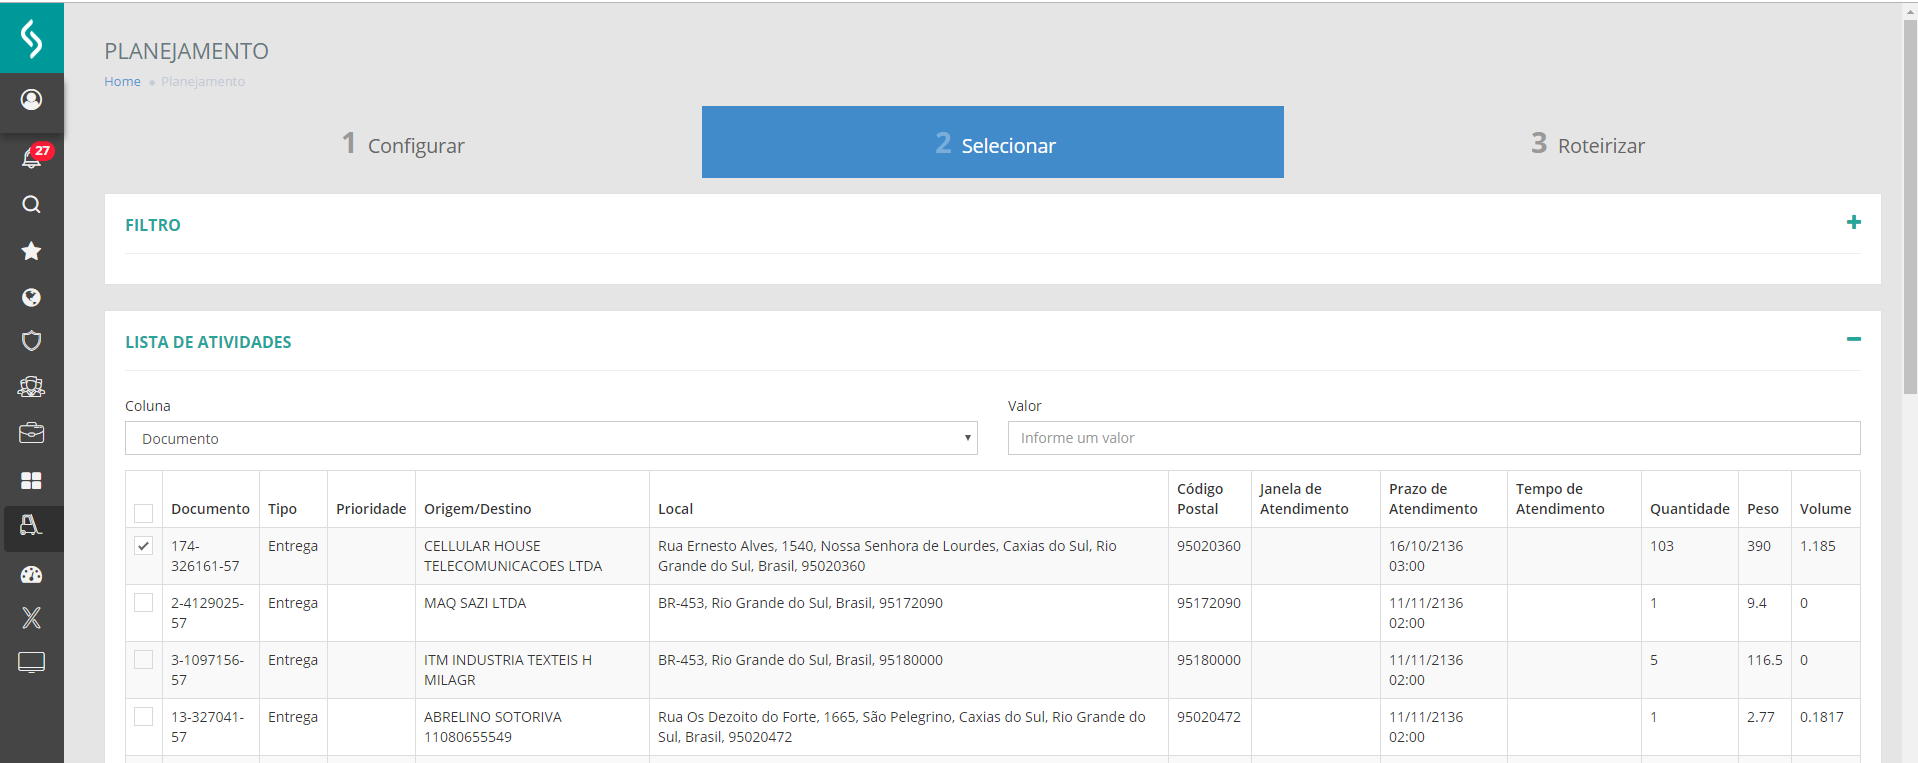Open the dashboard gauge sidebar icon

pos(32,574)
